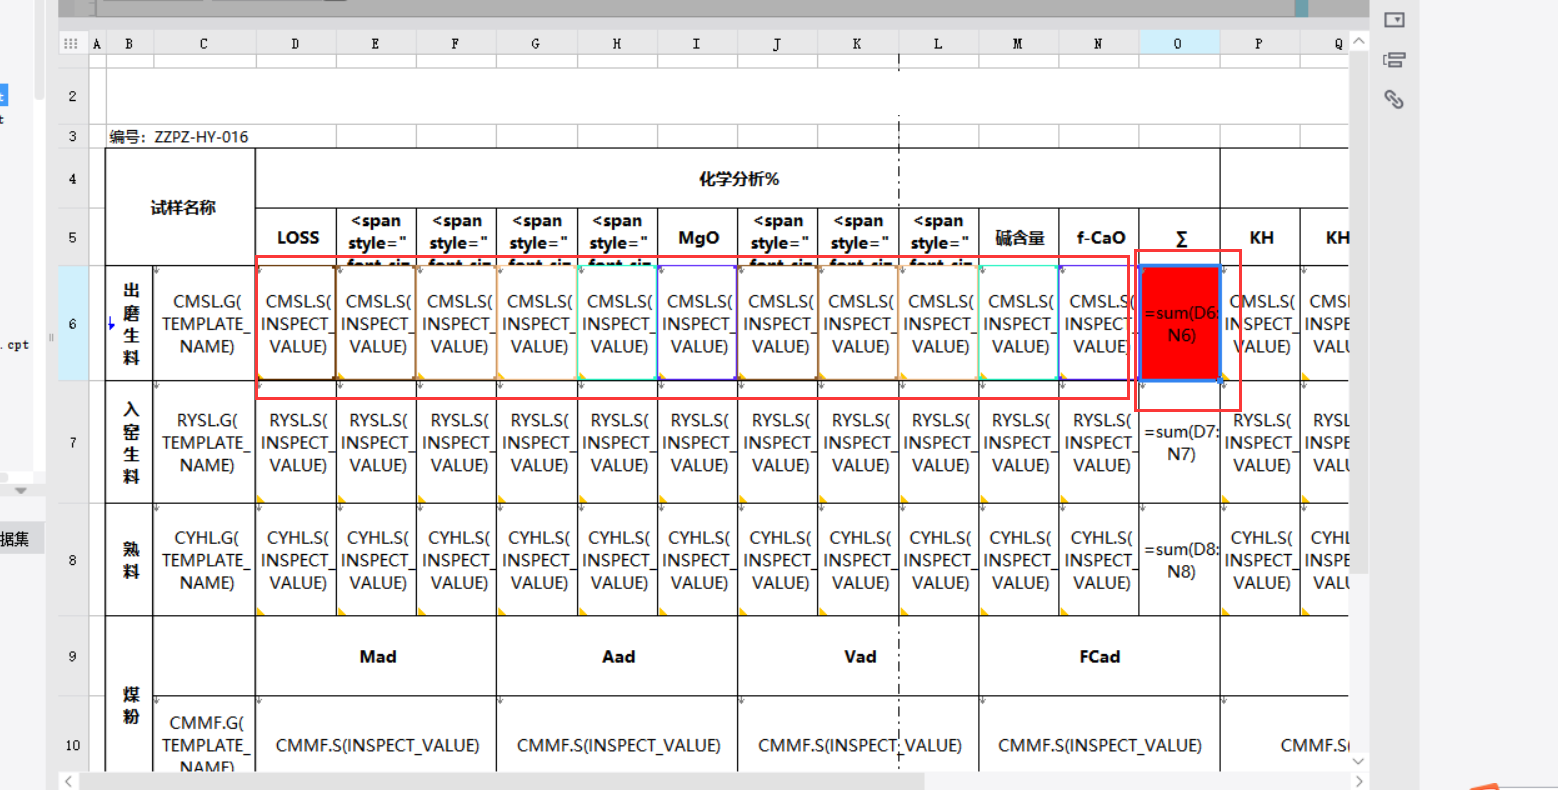Select row header 4

tap(73, 179)
